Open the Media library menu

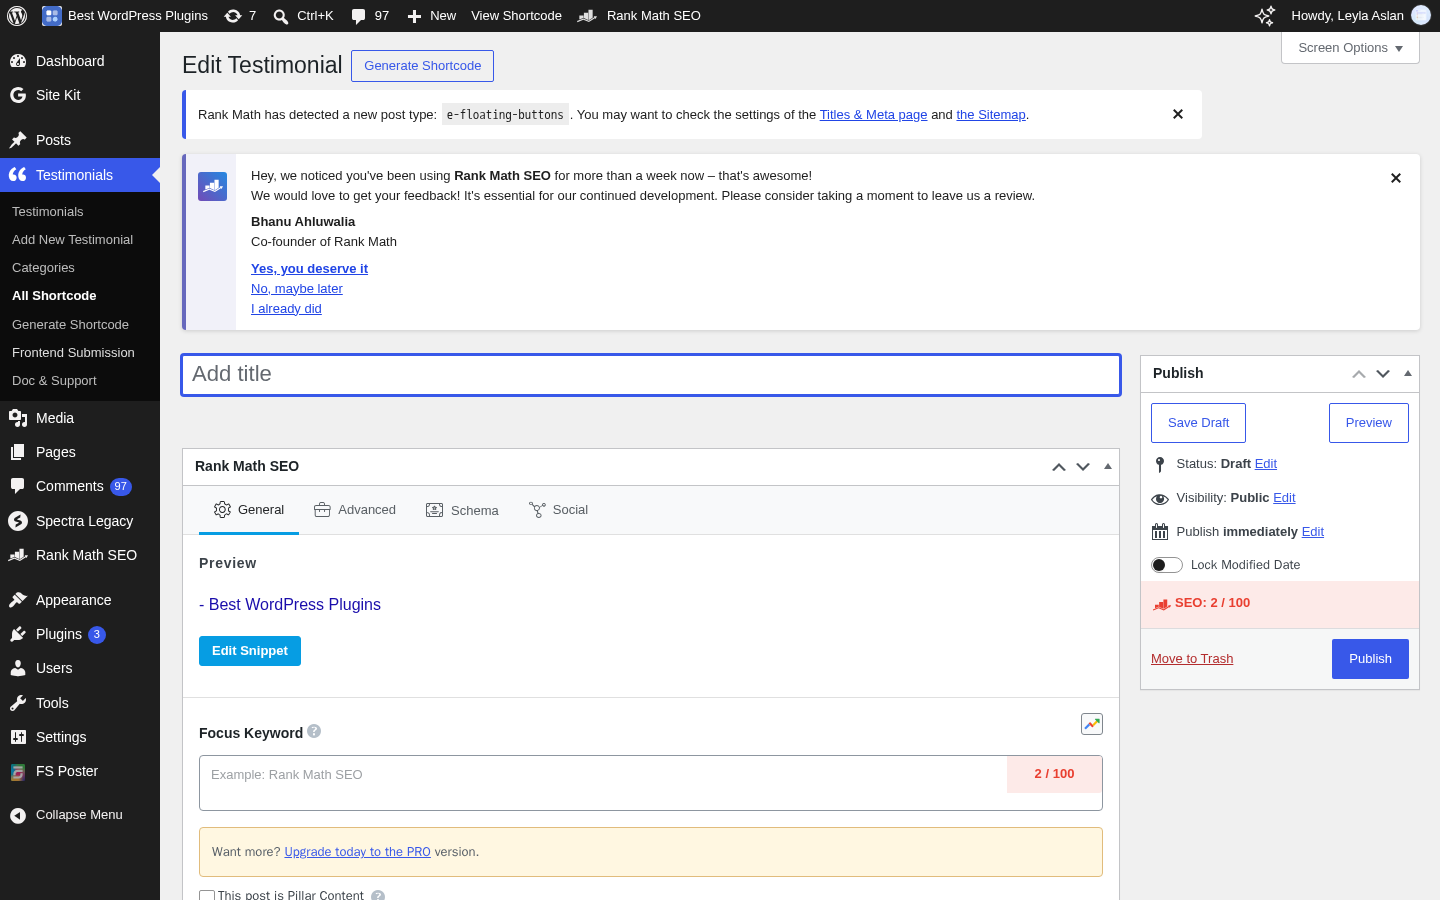(80, 418)
